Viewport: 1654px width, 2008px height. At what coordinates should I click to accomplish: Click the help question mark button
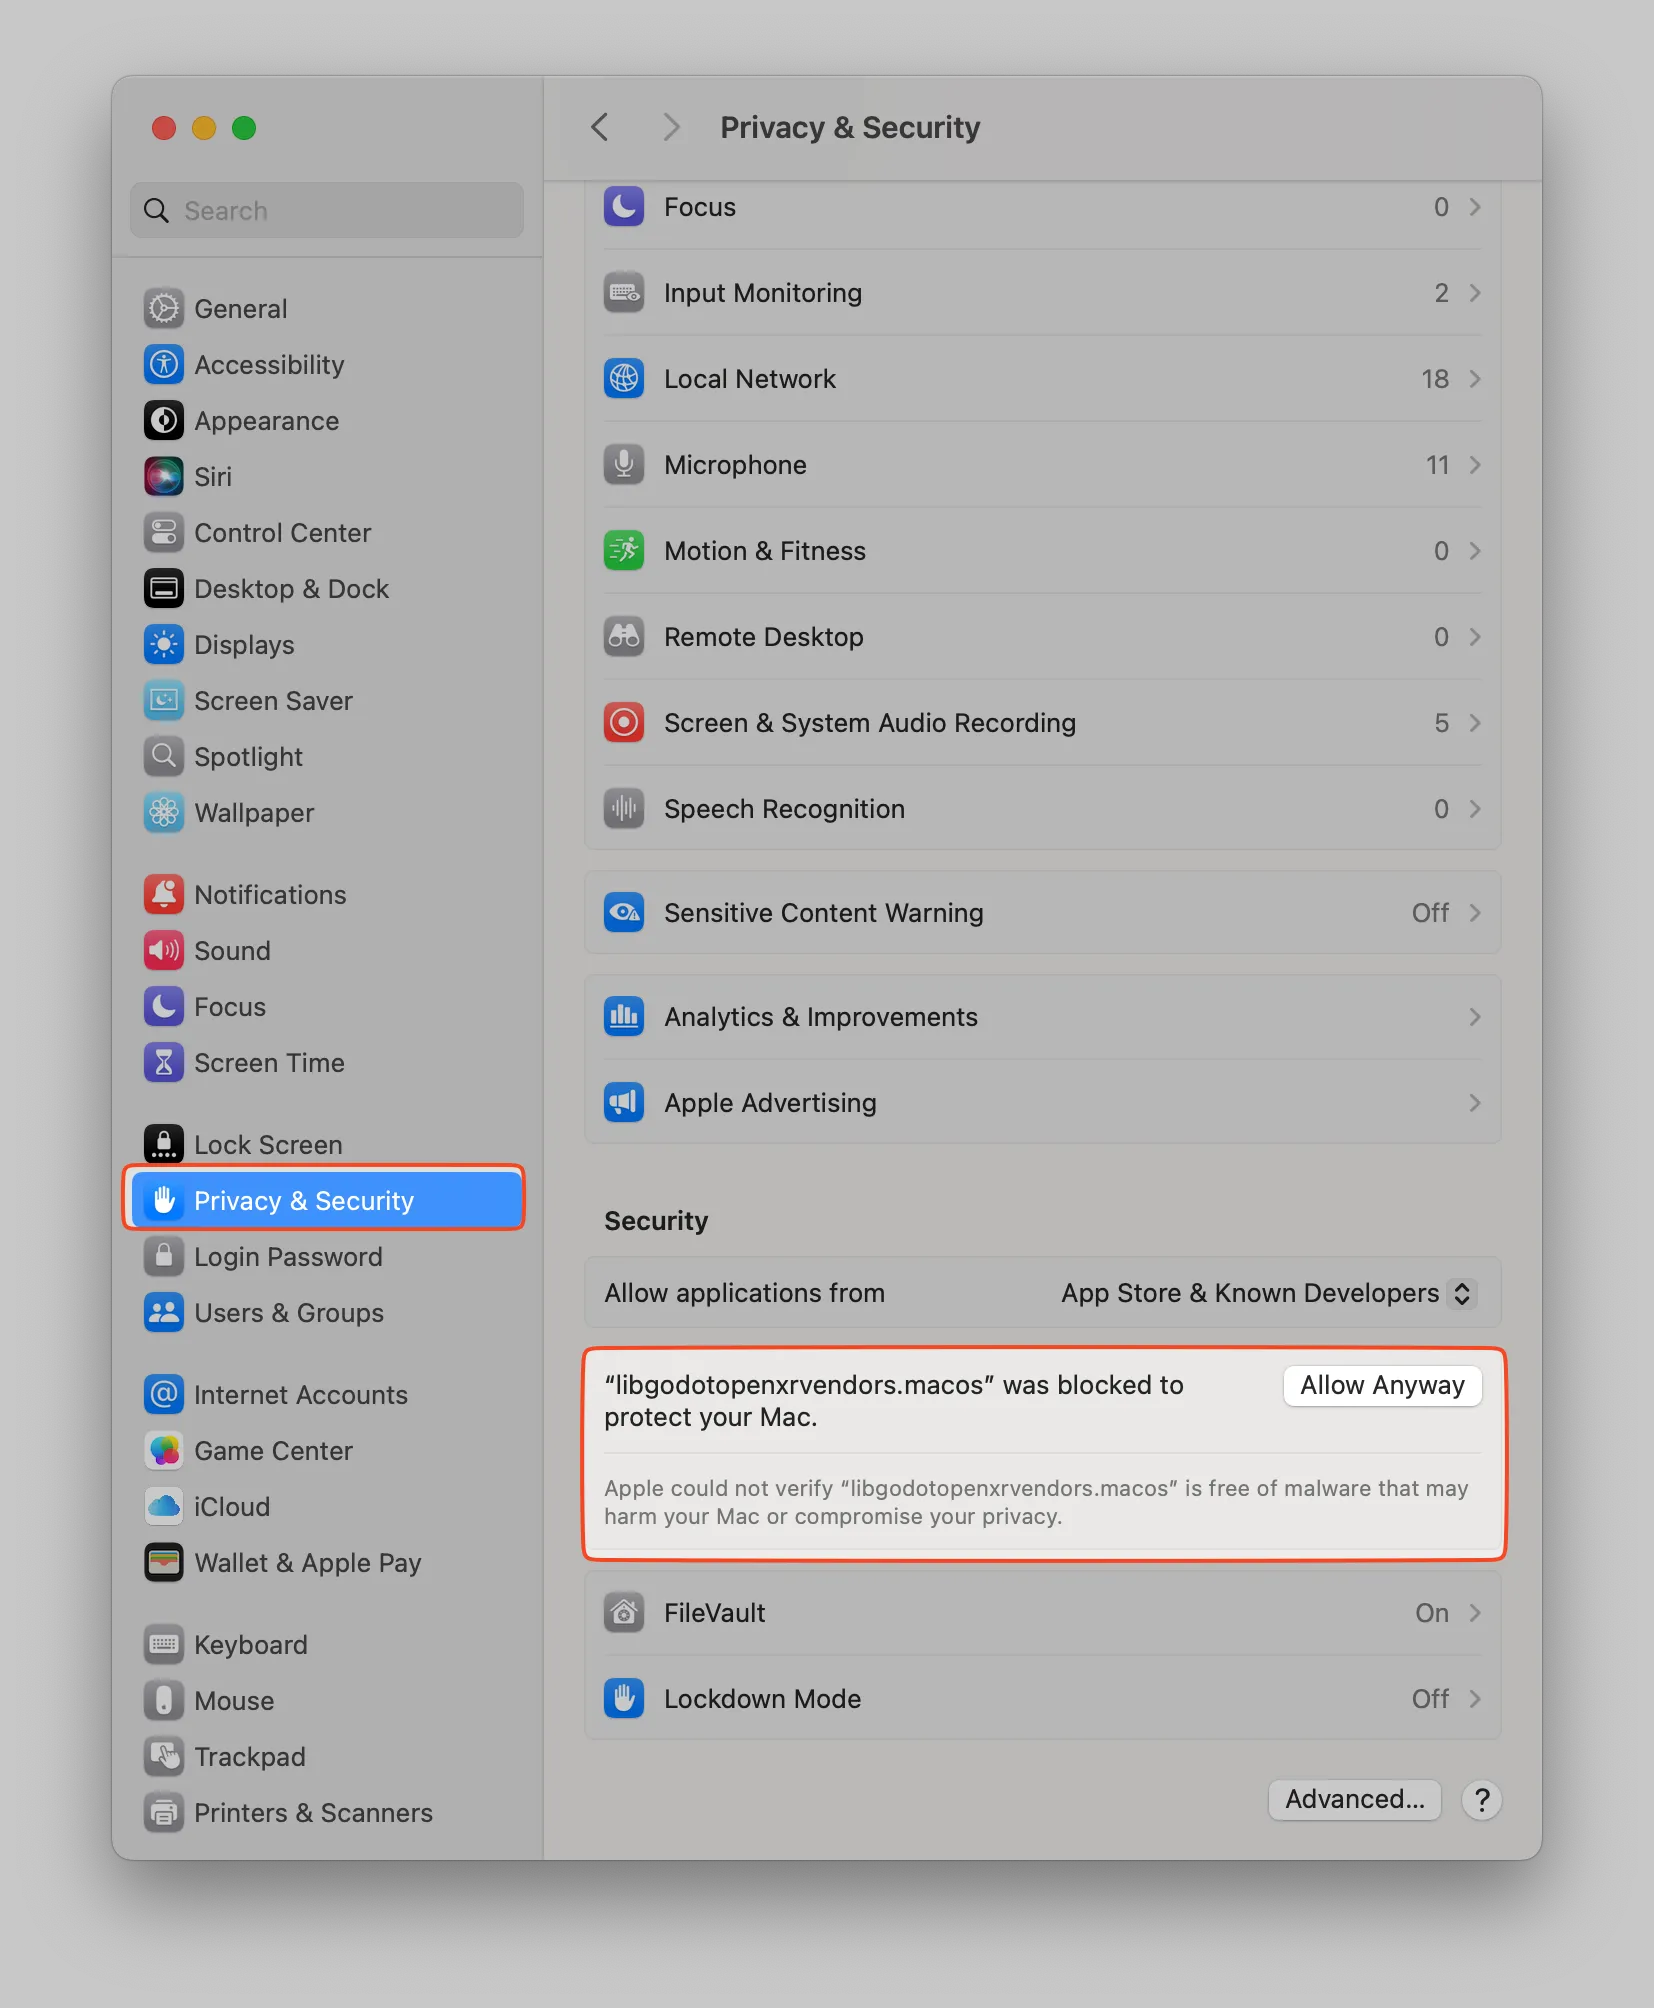[1482, 1800]
